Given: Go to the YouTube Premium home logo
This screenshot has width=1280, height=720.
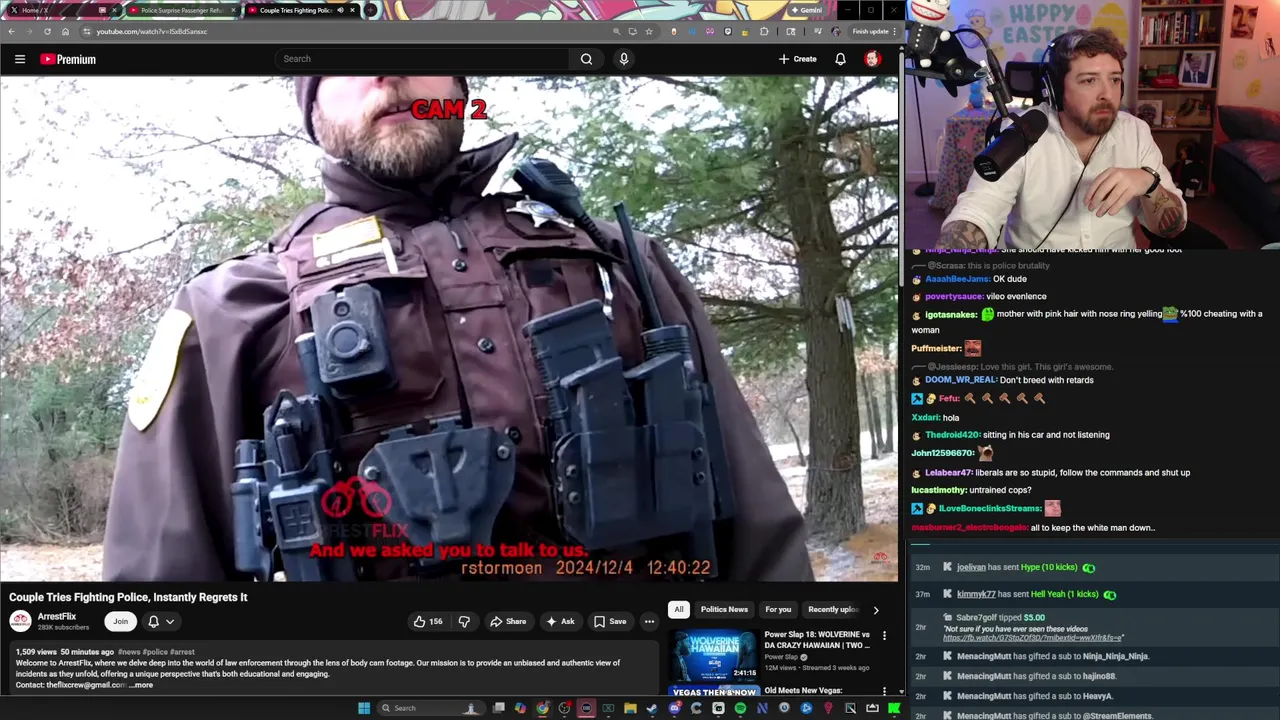Looking at the screenshot, I should coord(68,59).
